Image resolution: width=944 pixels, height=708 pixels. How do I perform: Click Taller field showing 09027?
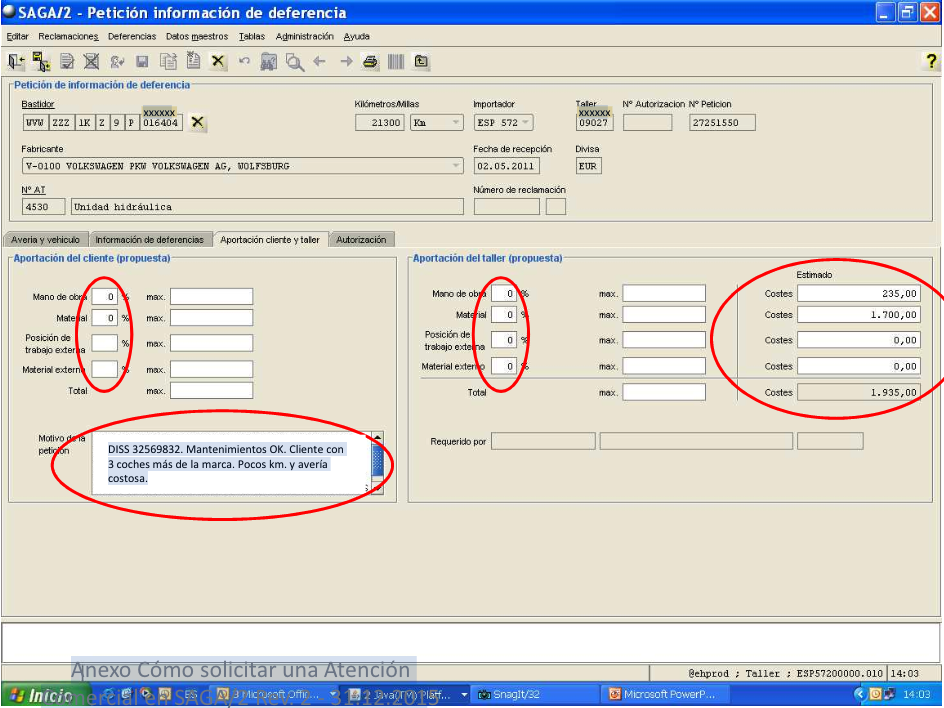[x=594, y=122]
